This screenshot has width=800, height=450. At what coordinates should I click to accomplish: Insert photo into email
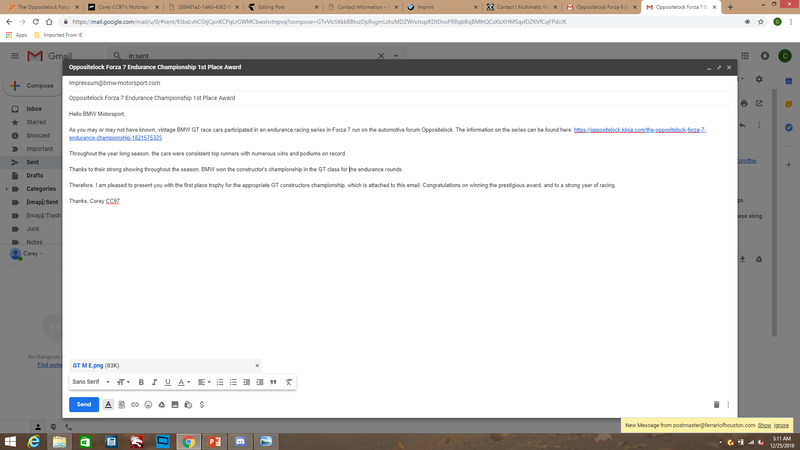(174, 405)
